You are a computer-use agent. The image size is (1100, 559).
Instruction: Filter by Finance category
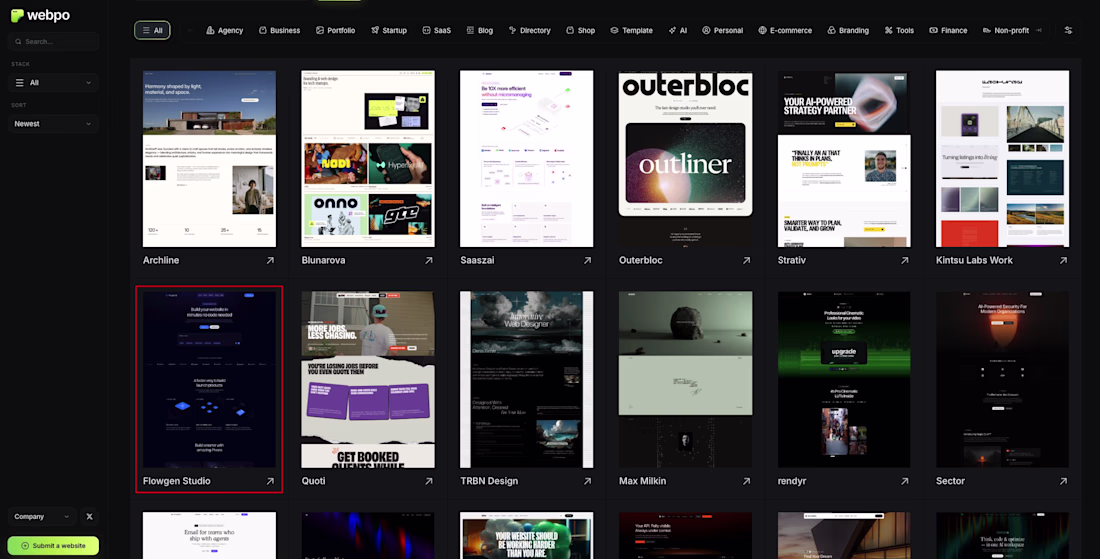tap(948, 30)
